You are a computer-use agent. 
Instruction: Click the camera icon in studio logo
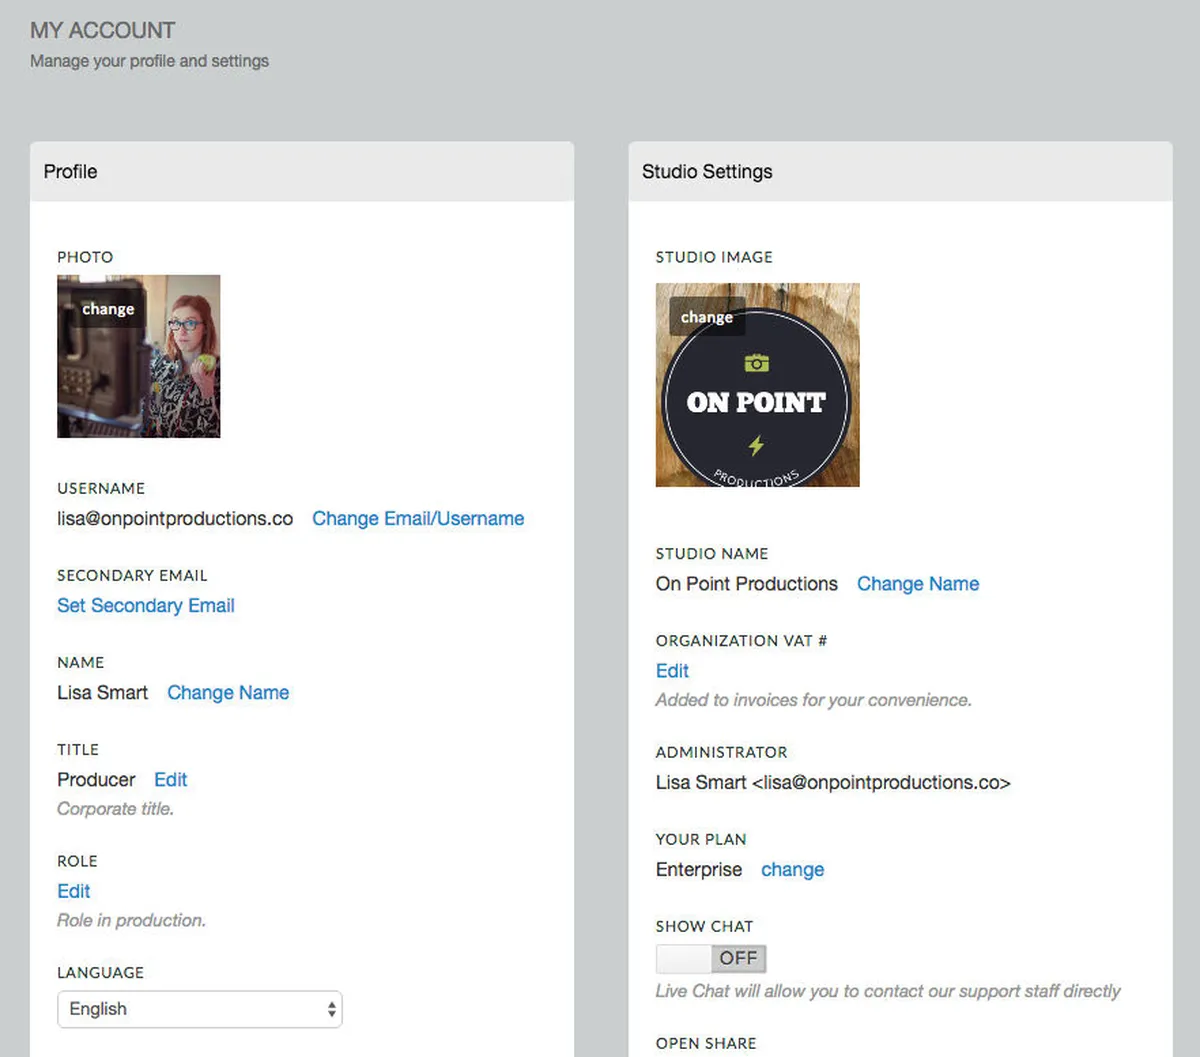(757, 362)
